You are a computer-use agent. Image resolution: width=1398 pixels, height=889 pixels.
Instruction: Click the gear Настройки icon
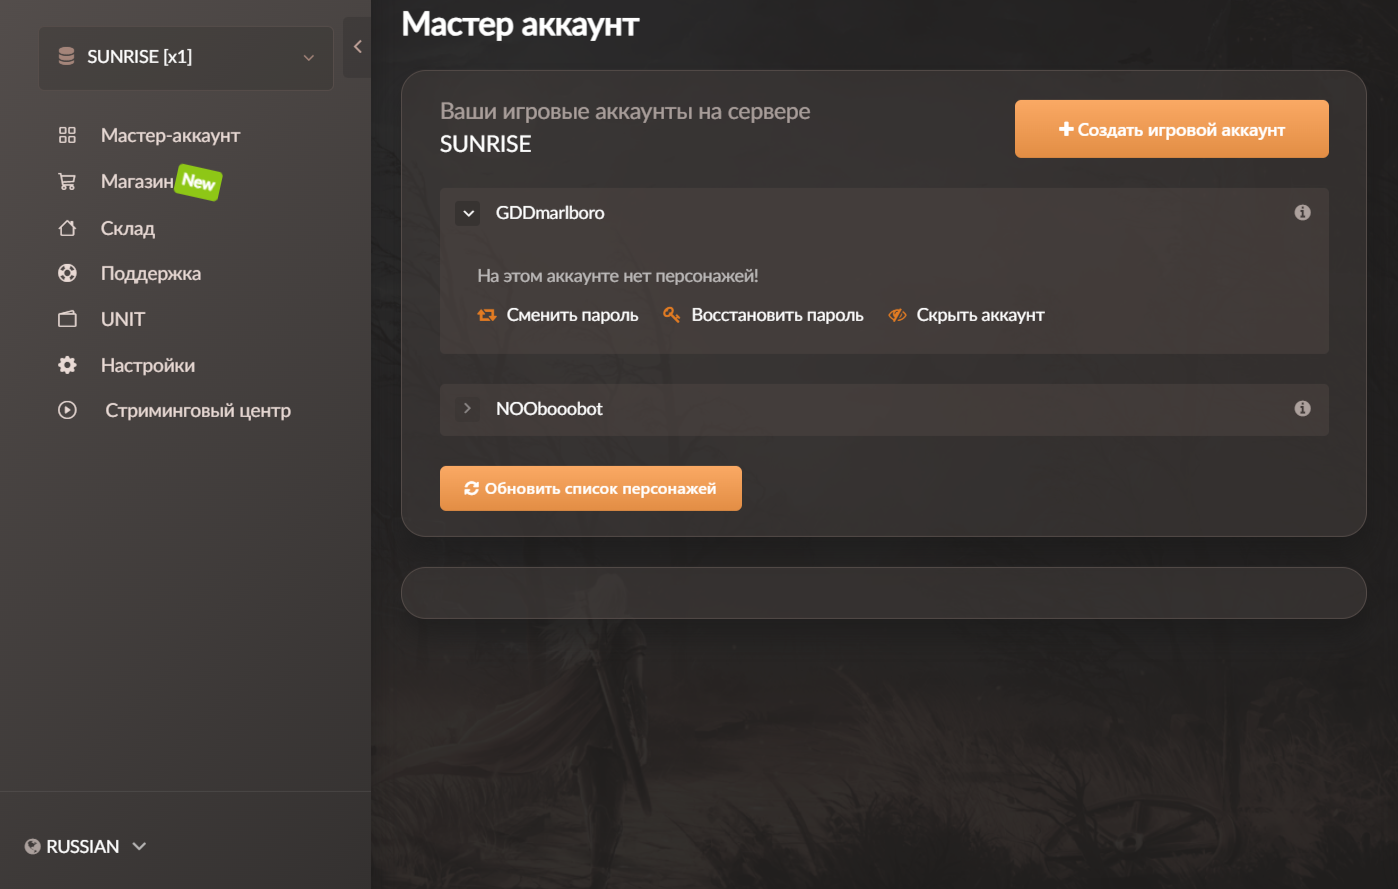click(67, 365)
